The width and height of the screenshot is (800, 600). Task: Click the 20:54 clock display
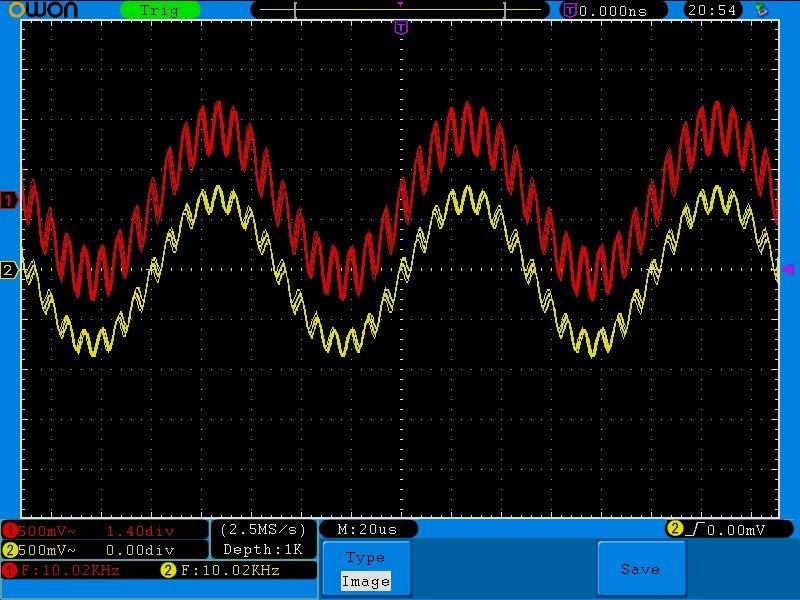tap(713, 10)
